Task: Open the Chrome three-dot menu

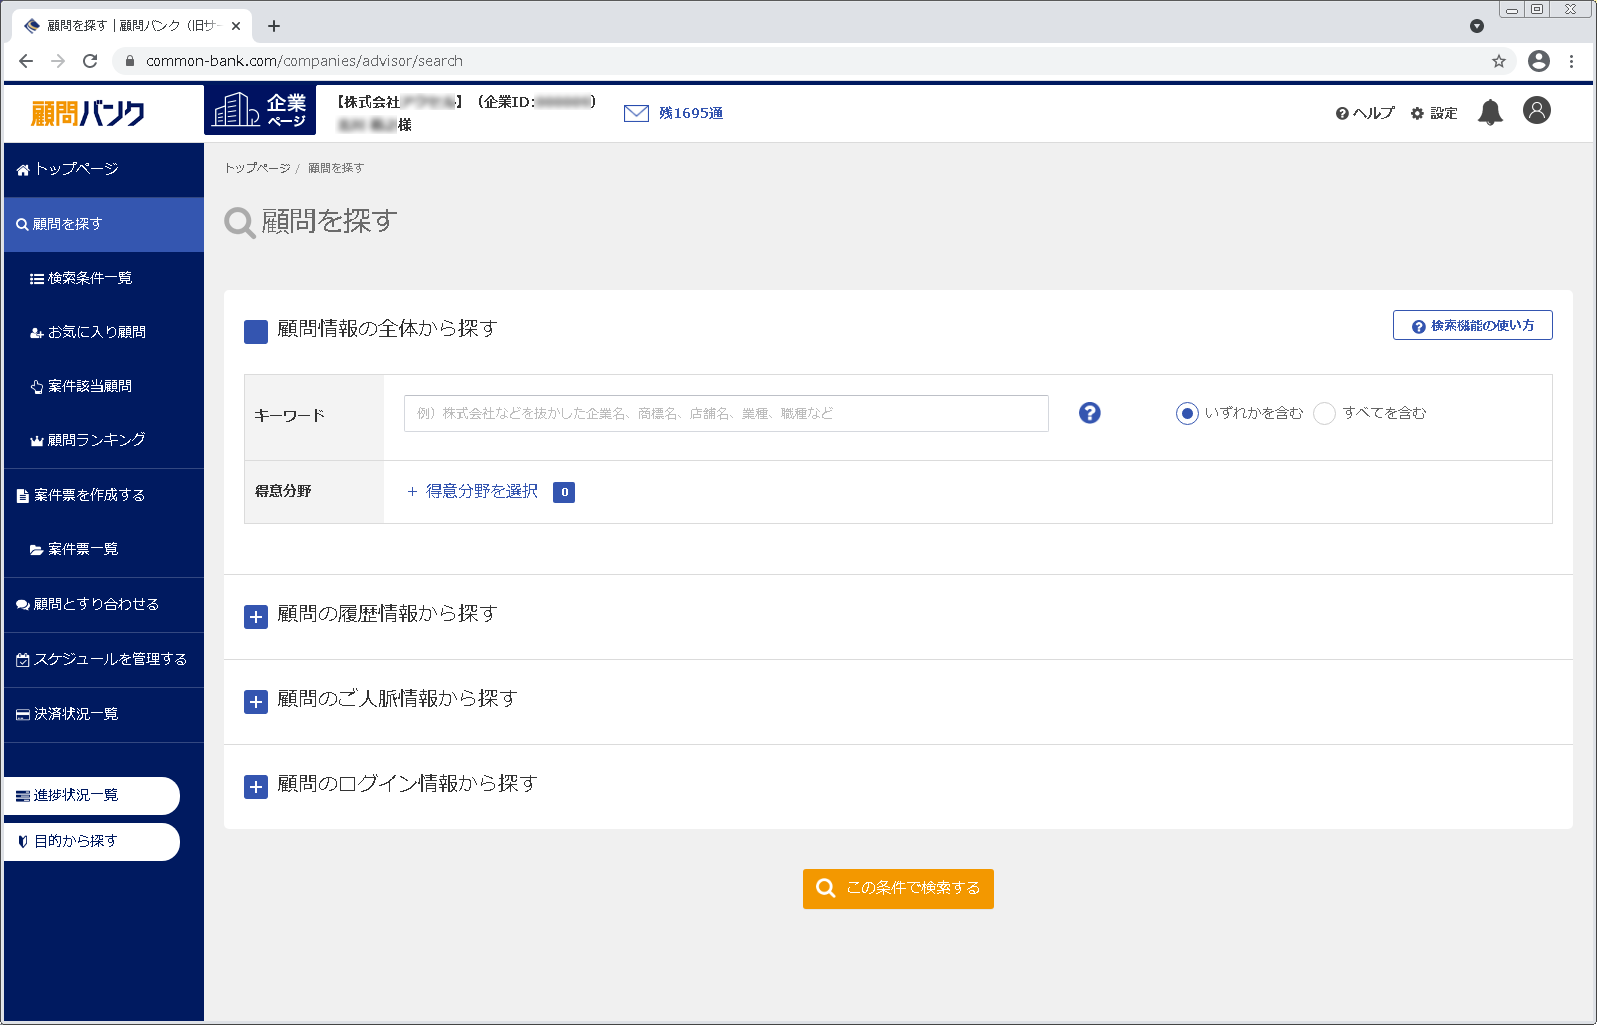Action: tap(1571, 61)
